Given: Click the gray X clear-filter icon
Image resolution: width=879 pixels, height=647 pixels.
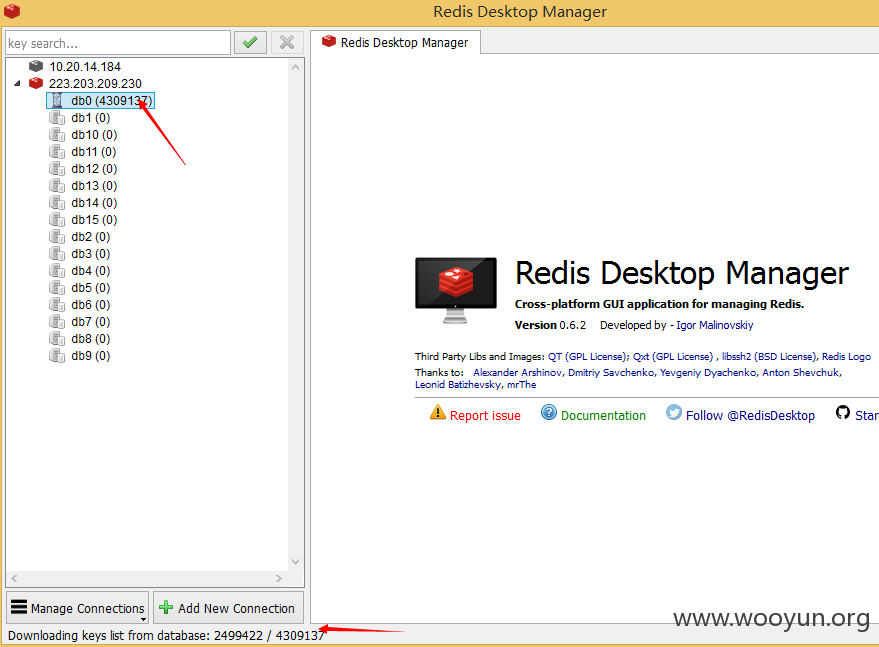Looking at the screenshot, I should (287, 43).
